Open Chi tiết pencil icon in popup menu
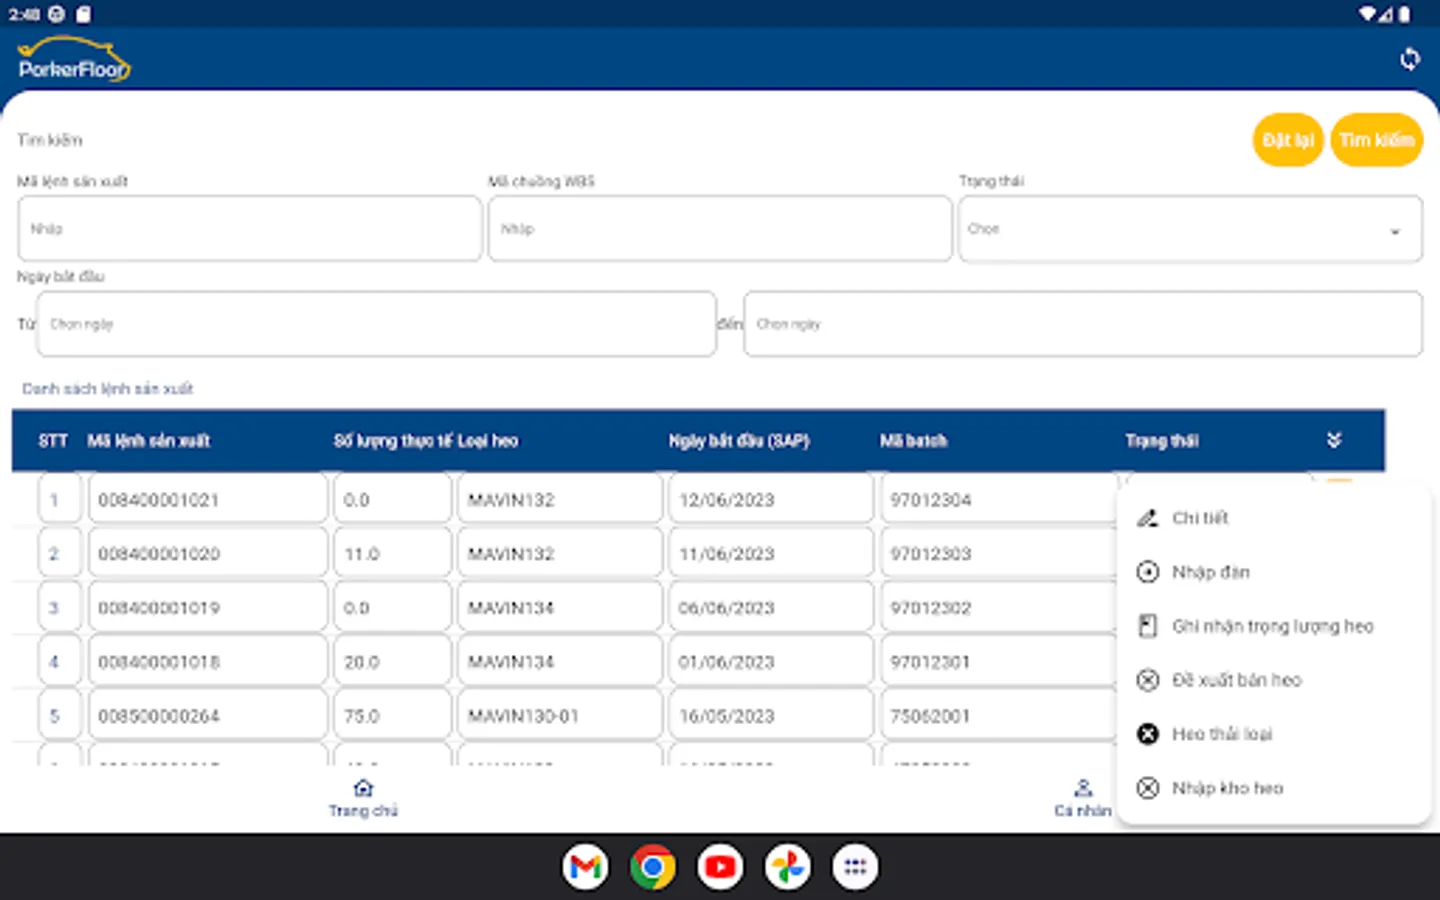 point(1147,518)
